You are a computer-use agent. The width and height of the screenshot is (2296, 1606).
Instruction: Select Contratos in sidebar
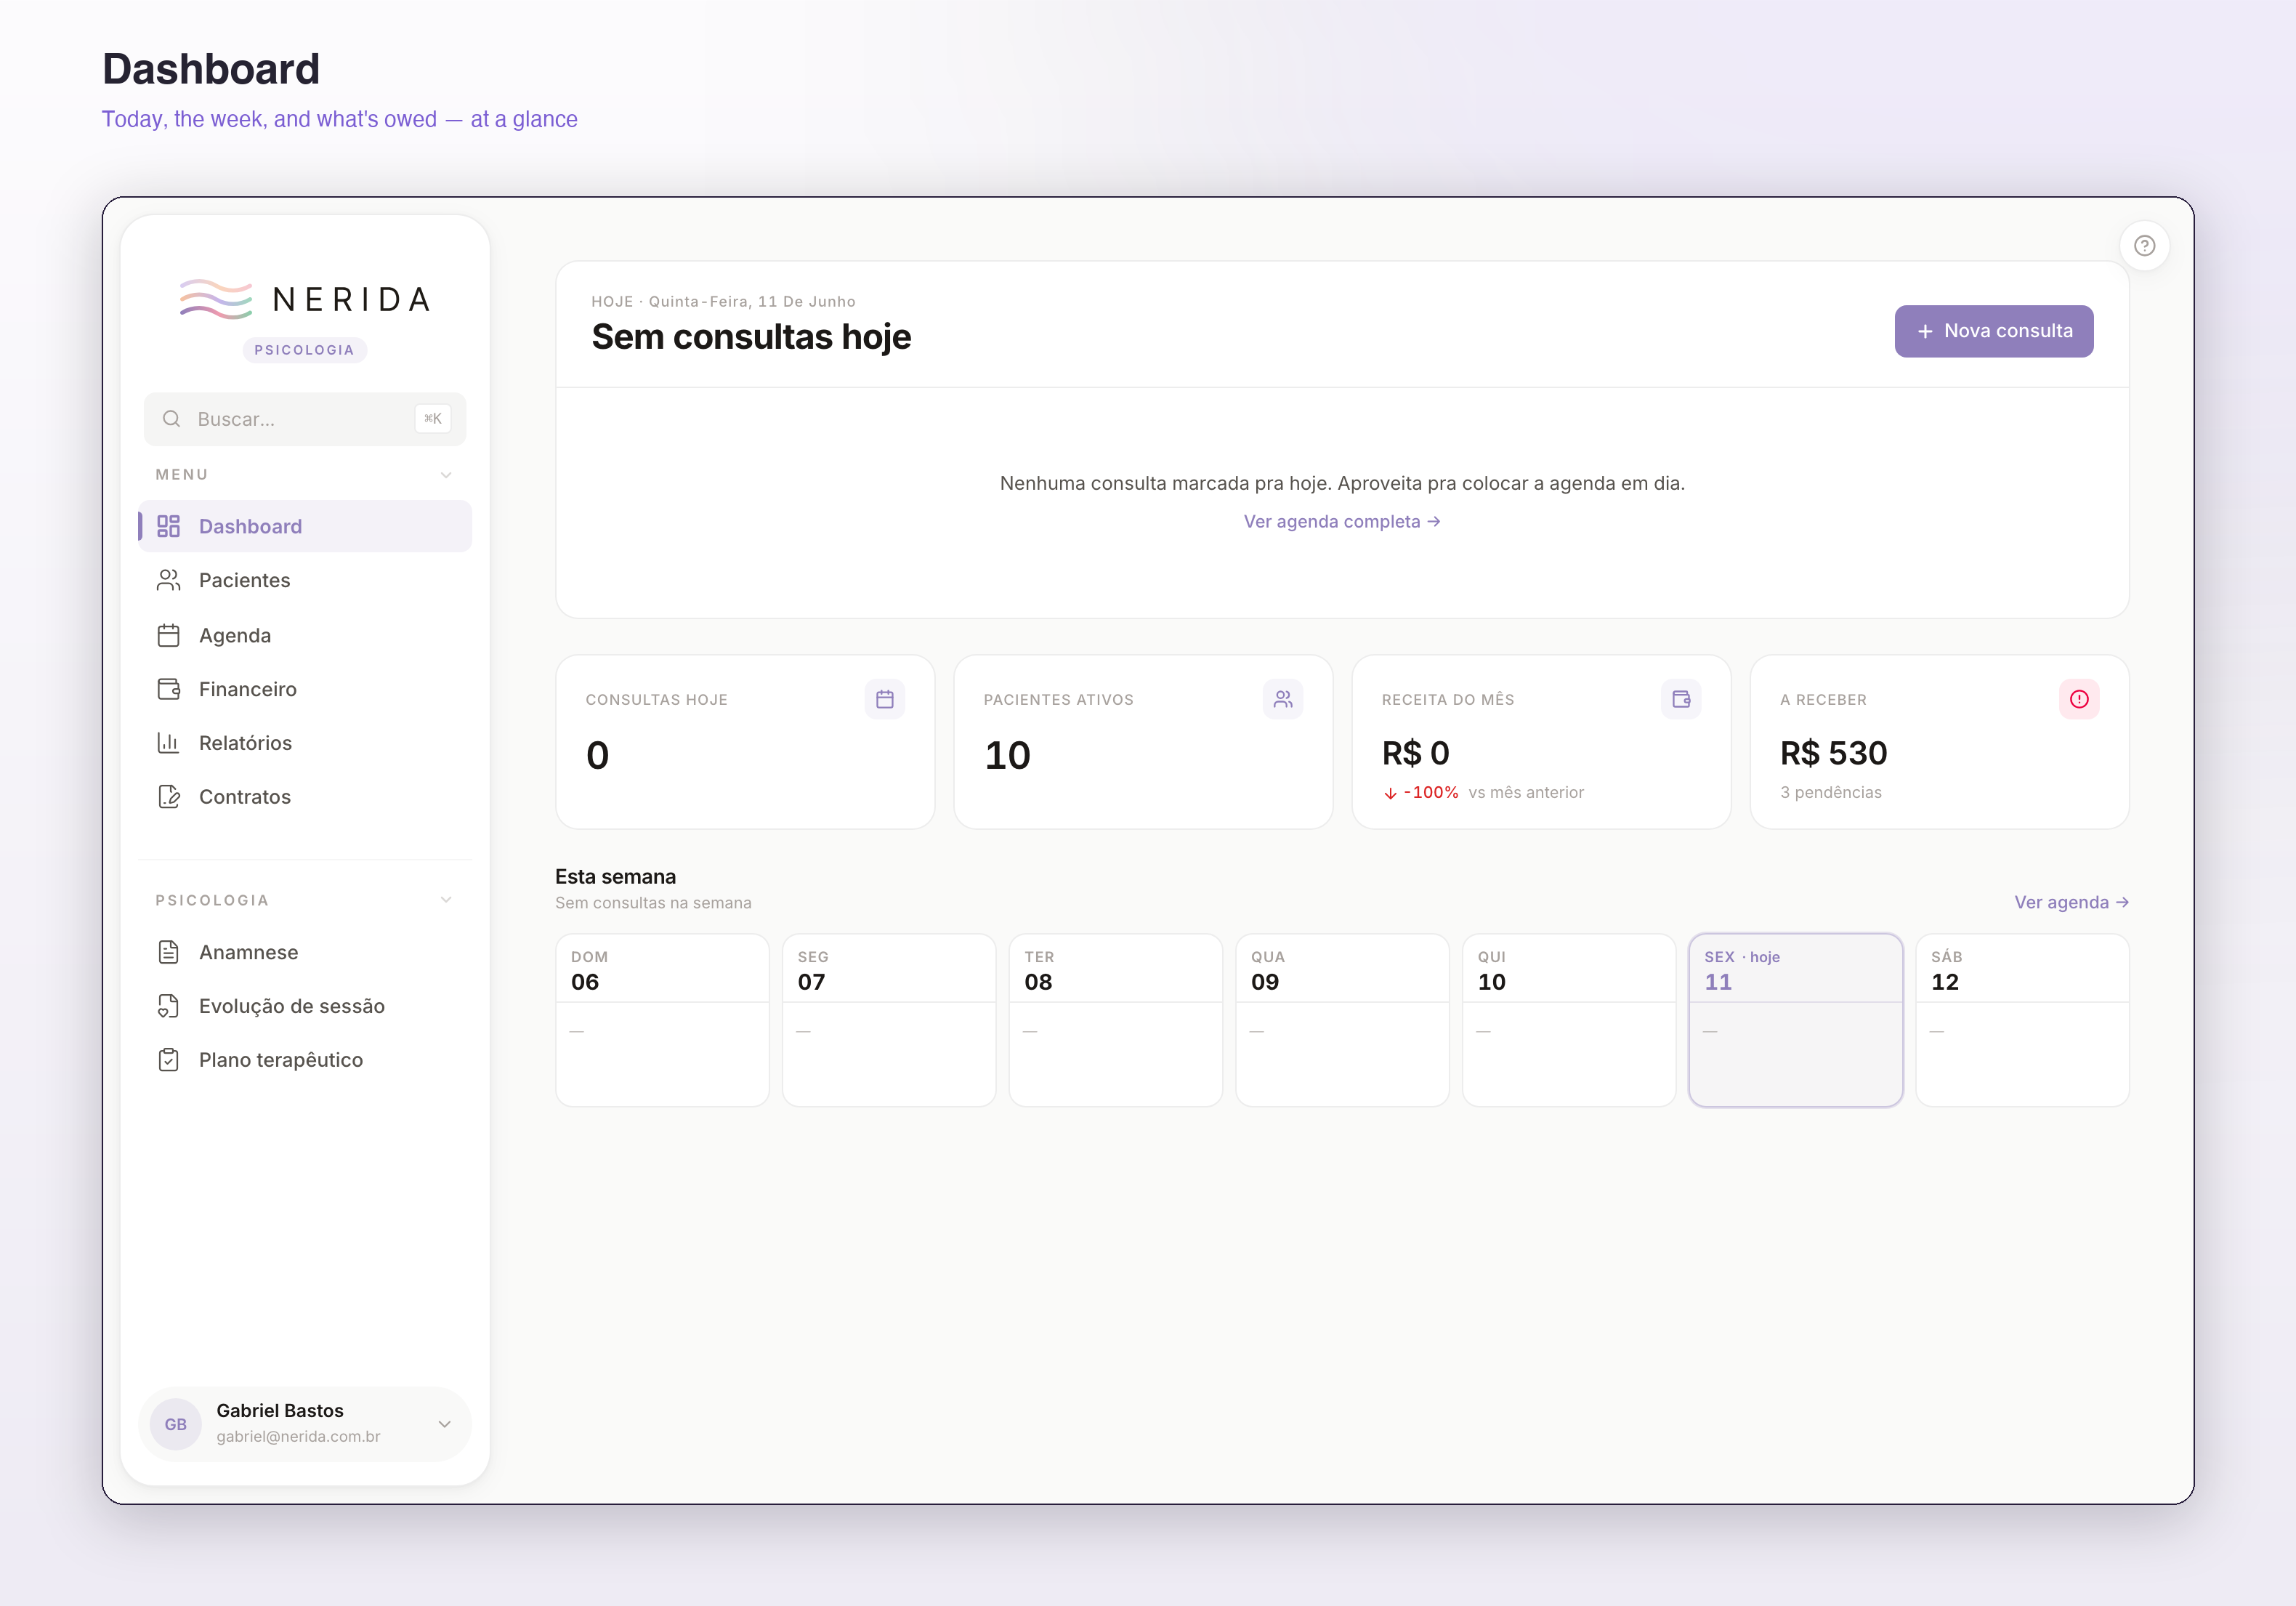[305, 797]
